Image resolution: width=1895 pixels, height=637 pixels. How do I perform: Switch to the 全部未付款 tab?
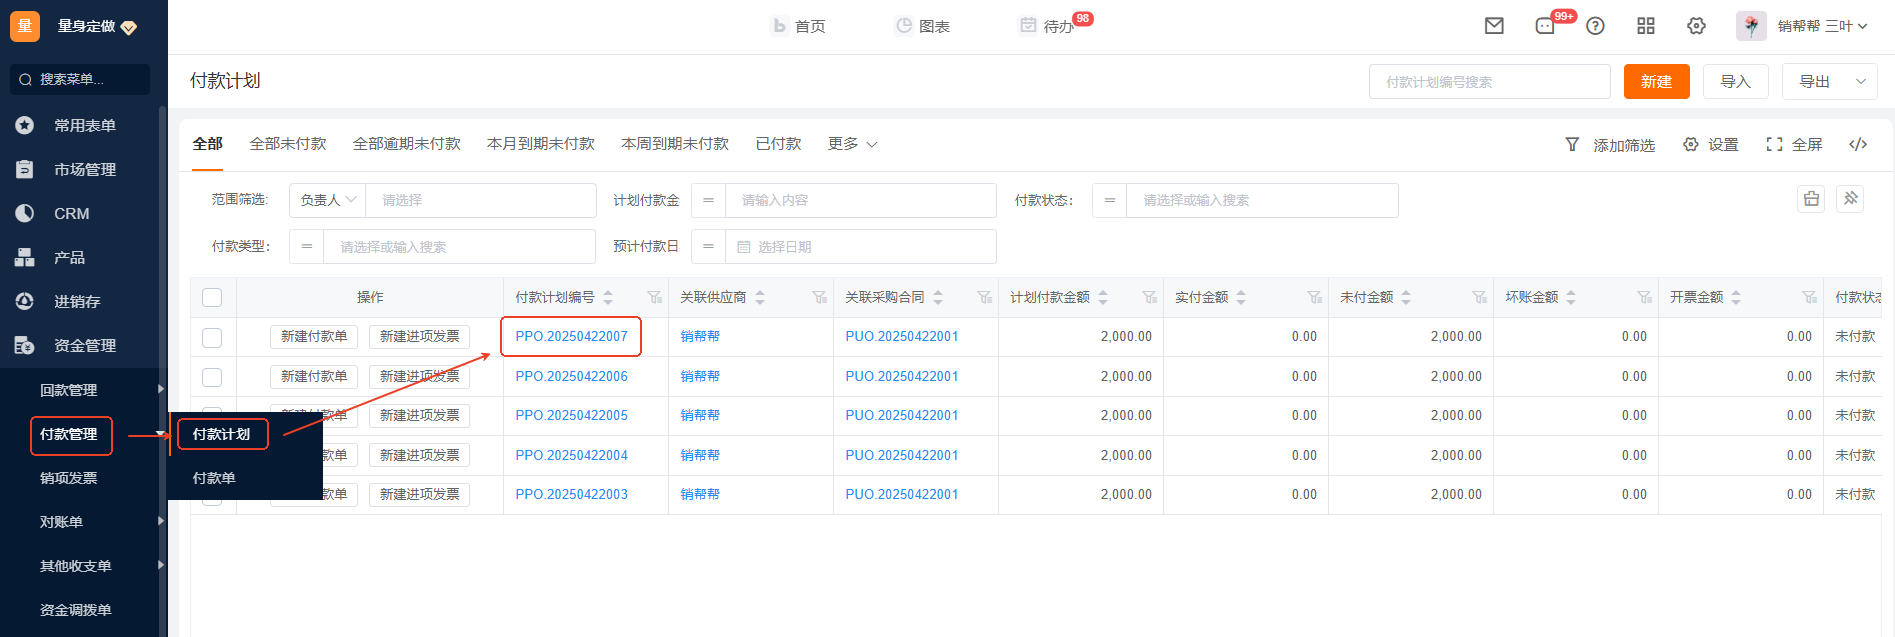coord(288,144)
